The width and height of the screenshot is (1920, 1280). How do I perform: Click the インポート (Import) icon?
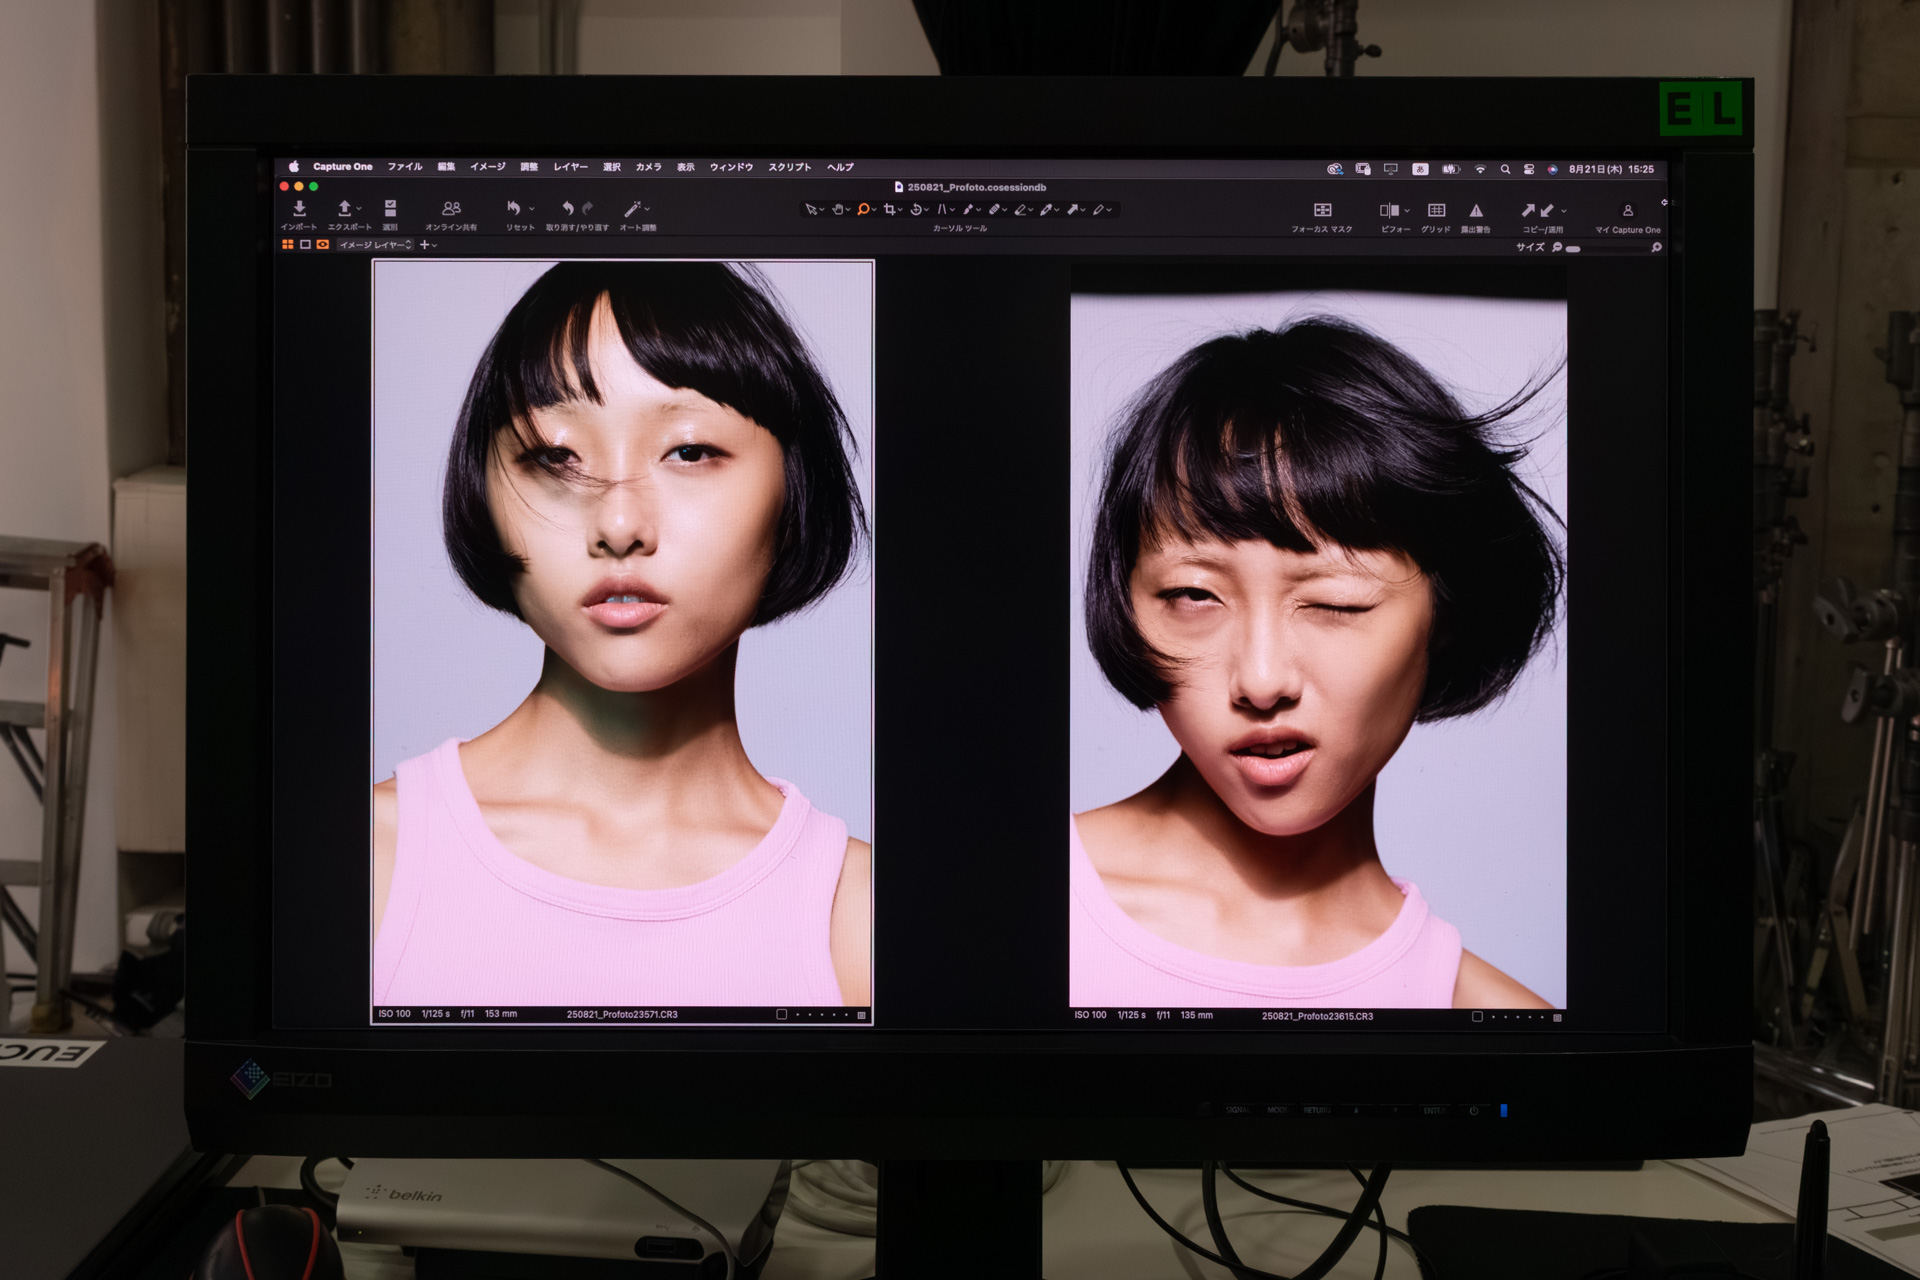[300, 209]
